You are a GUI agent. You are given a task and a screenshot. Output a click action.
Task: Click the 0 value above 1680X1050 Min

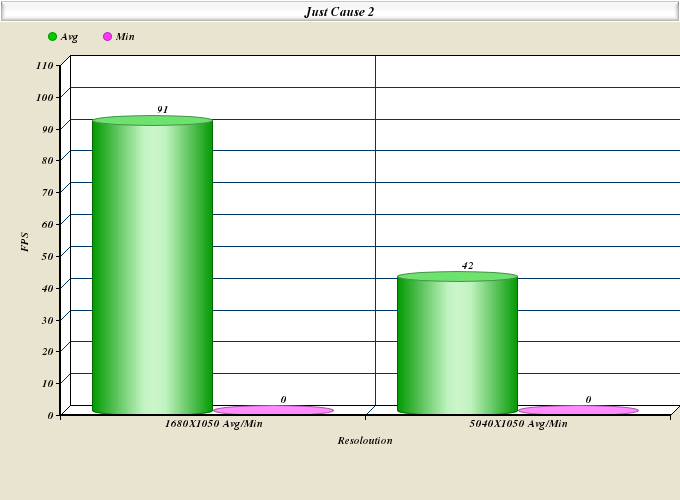[284, 399]
